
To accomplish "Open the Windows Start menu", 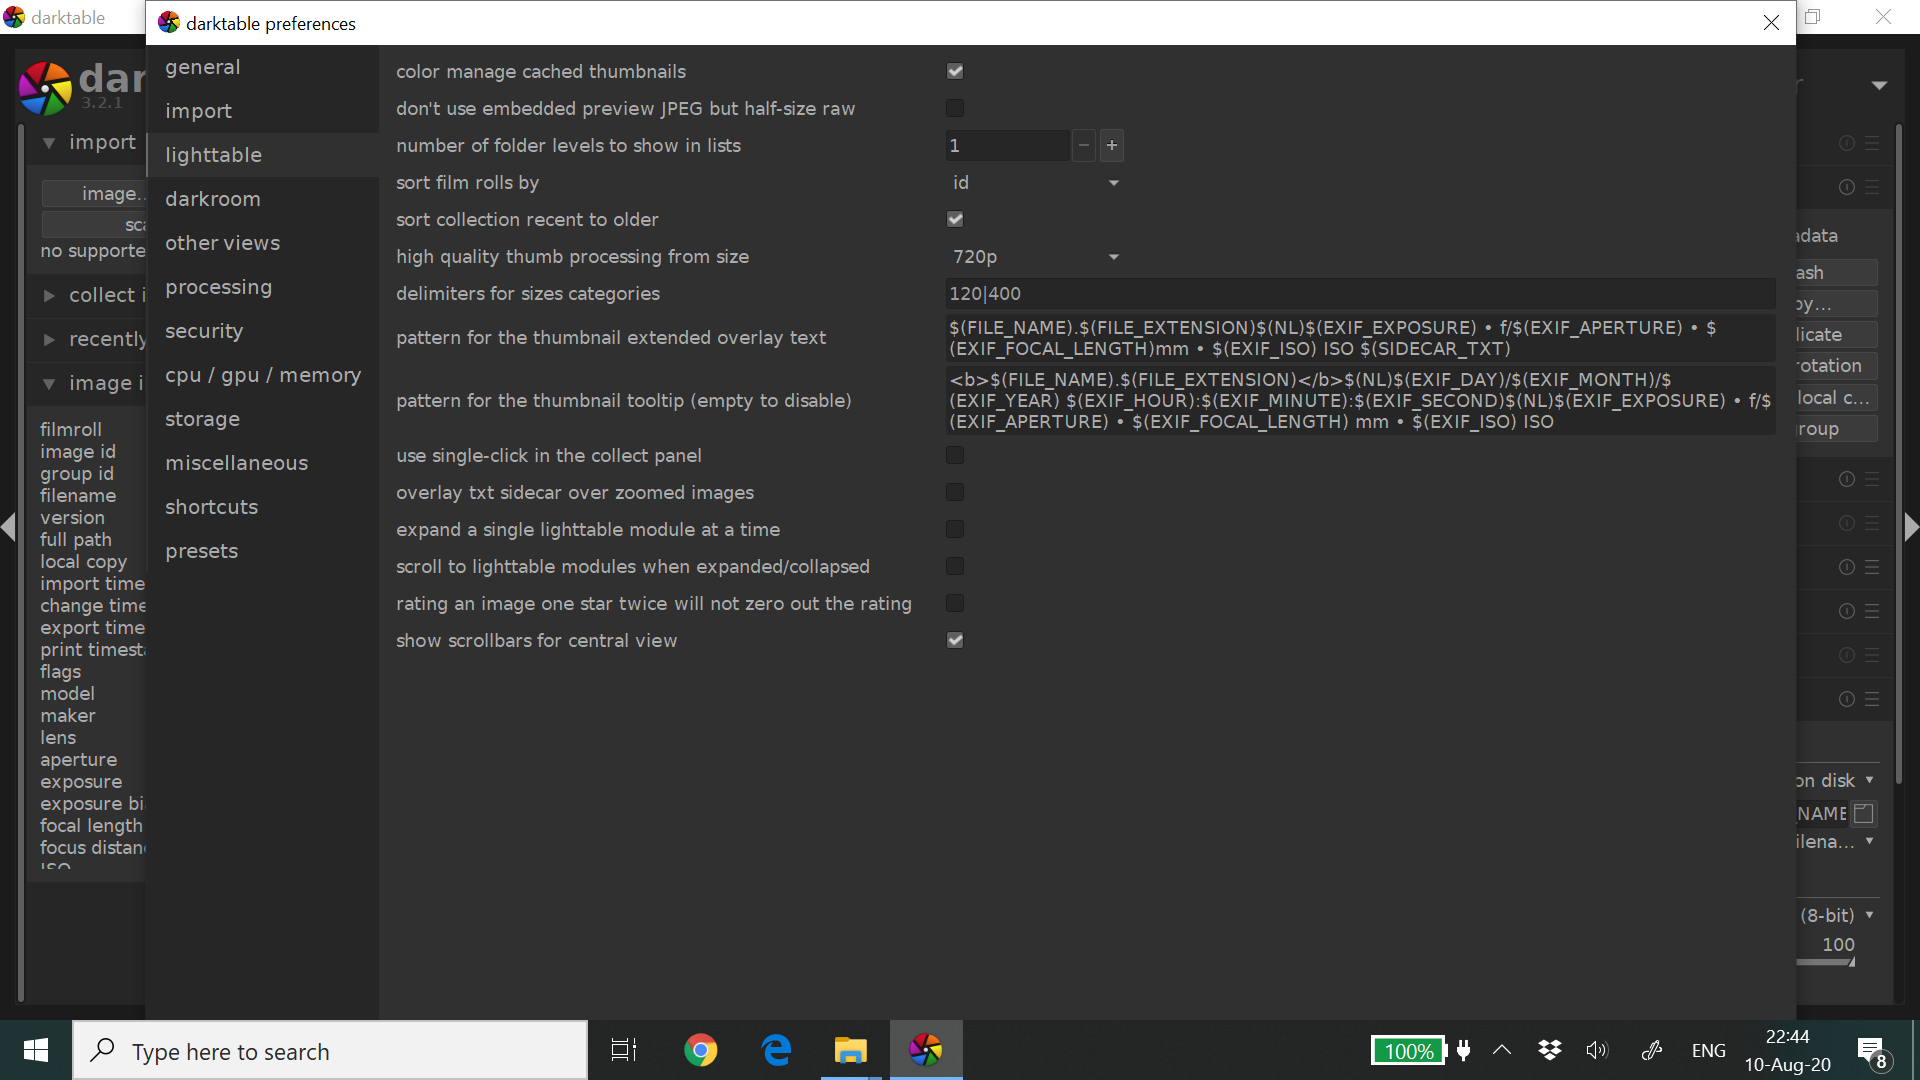I will (x=36, y=1050).
